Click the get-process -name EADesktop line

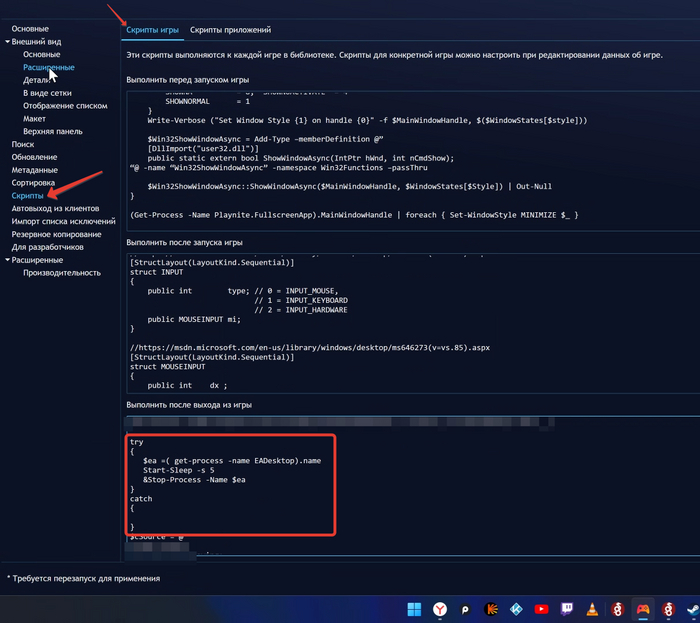[232, 461]
